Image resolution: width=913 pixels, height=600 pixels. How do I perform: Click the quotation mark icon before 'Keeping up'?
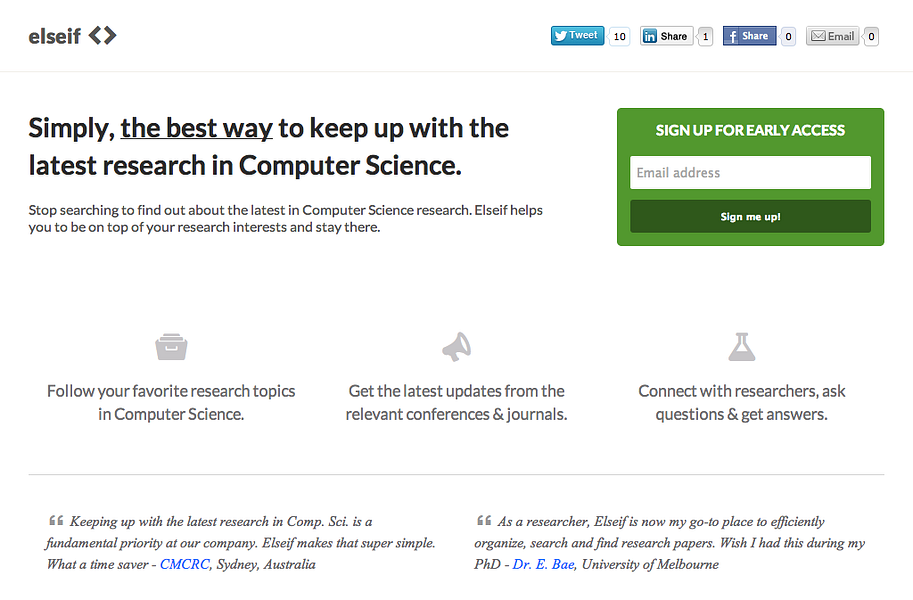(56, 521)
